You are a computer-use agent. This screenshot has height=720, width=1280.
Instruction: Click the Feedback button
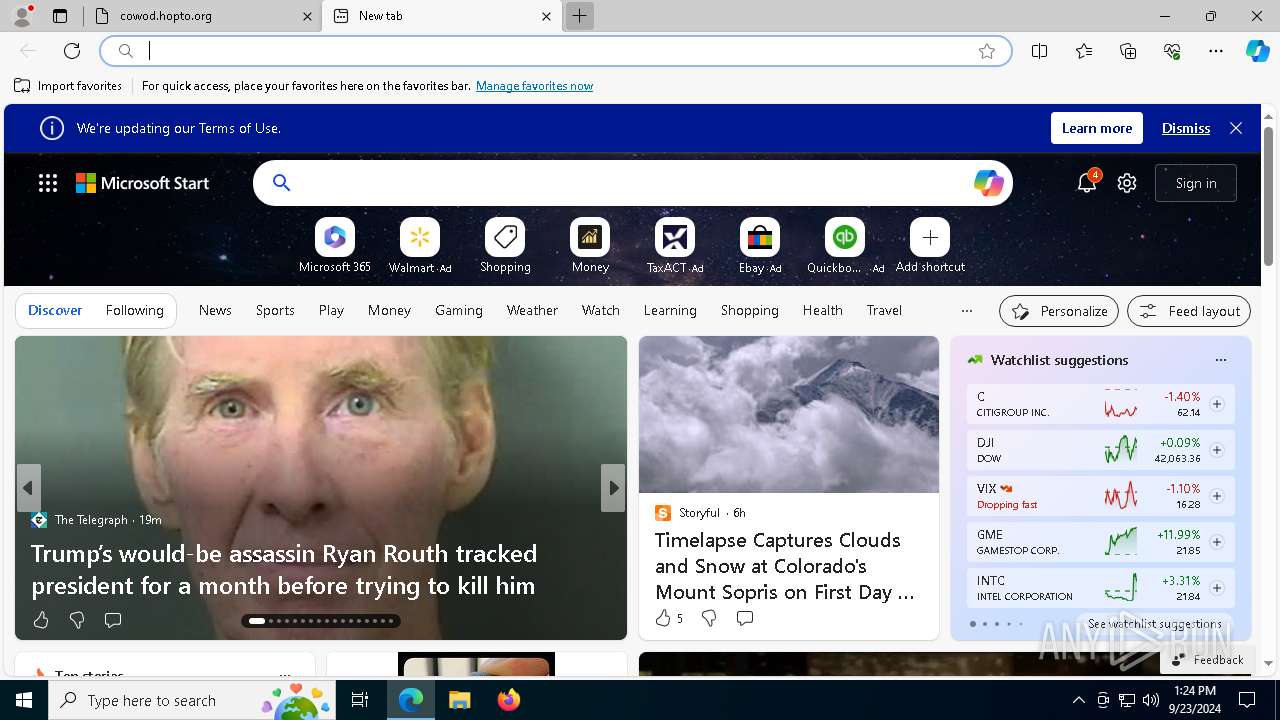pyautogui.click(x=1207, y=660)
